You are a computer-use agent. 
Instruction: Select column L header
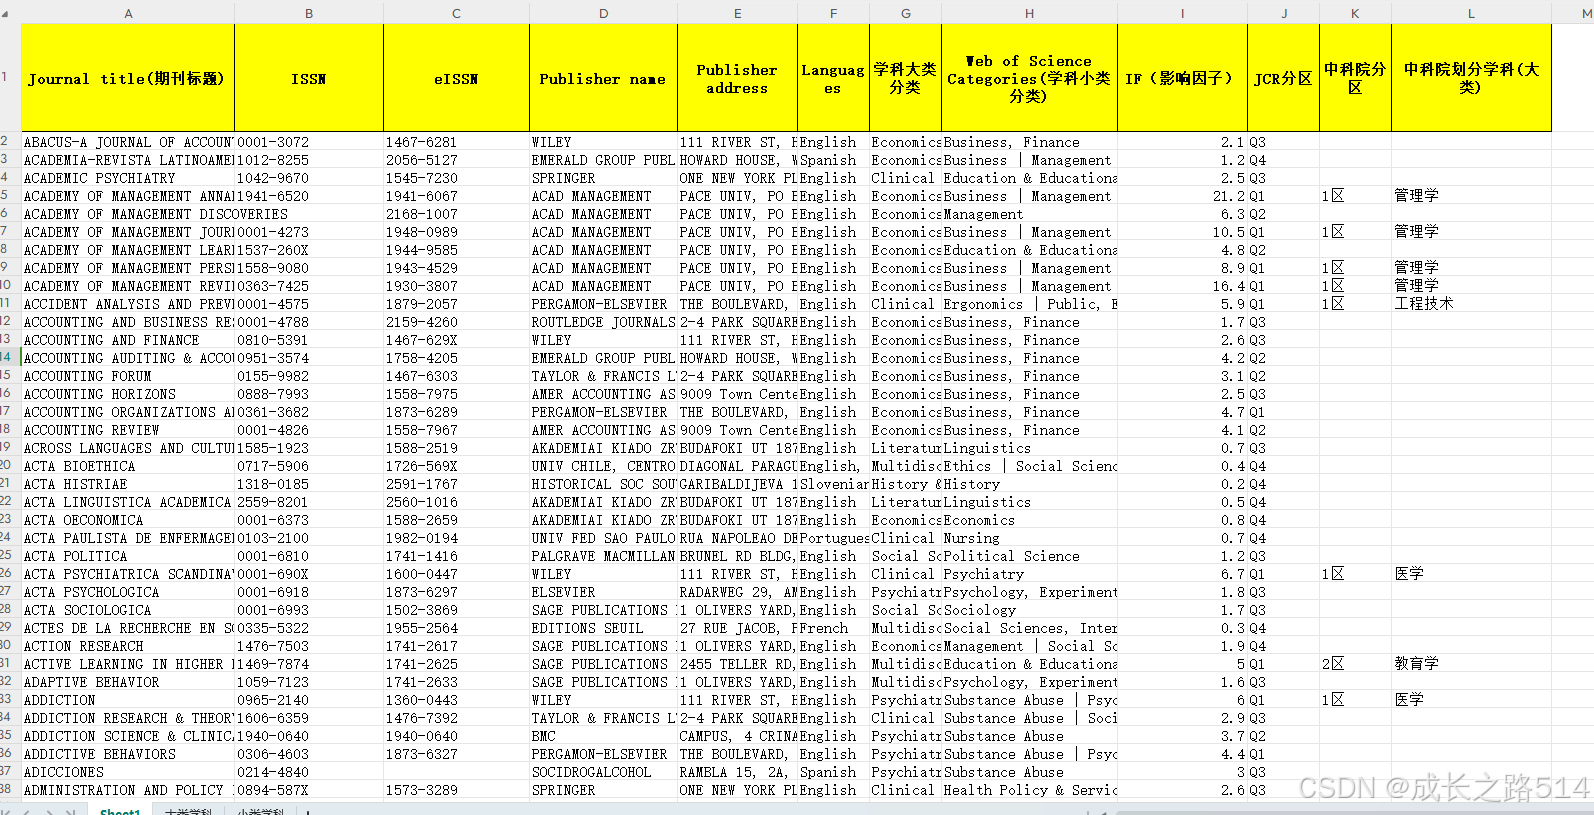pos(1471,13)
